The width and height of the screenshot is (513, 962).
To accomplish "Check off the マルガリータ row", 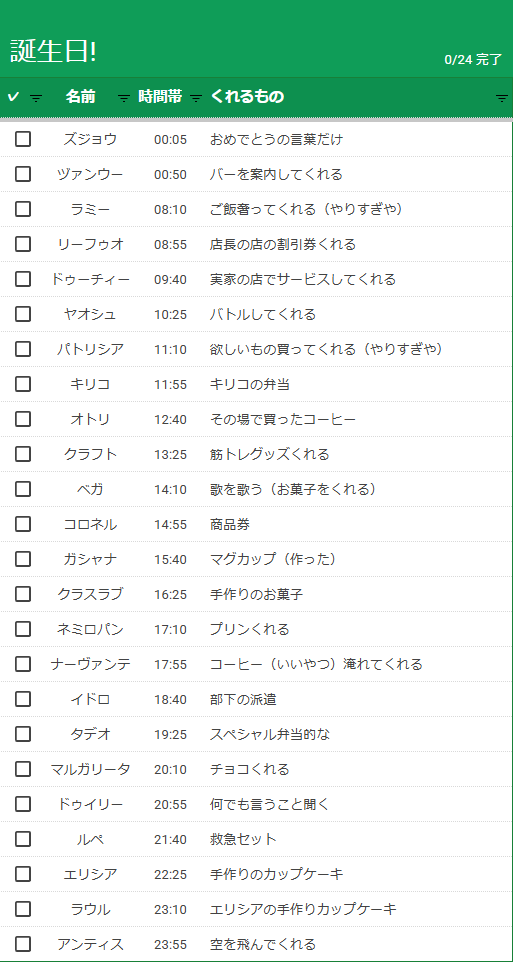I will [23, 769].
